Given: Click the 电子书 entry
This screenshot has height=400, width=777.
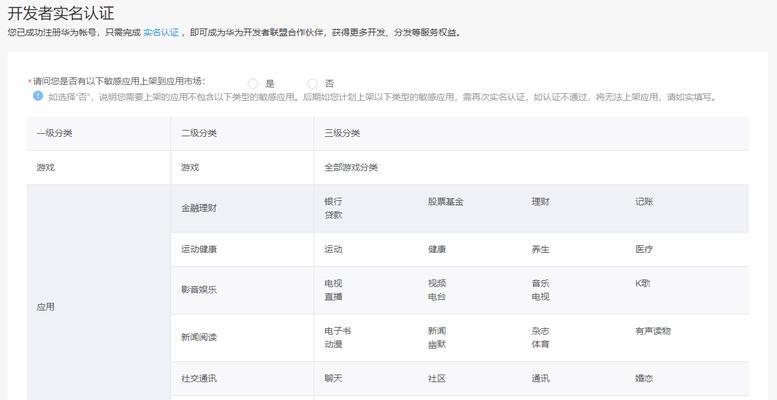Looking at the screenshot, I should coord(337,331).
